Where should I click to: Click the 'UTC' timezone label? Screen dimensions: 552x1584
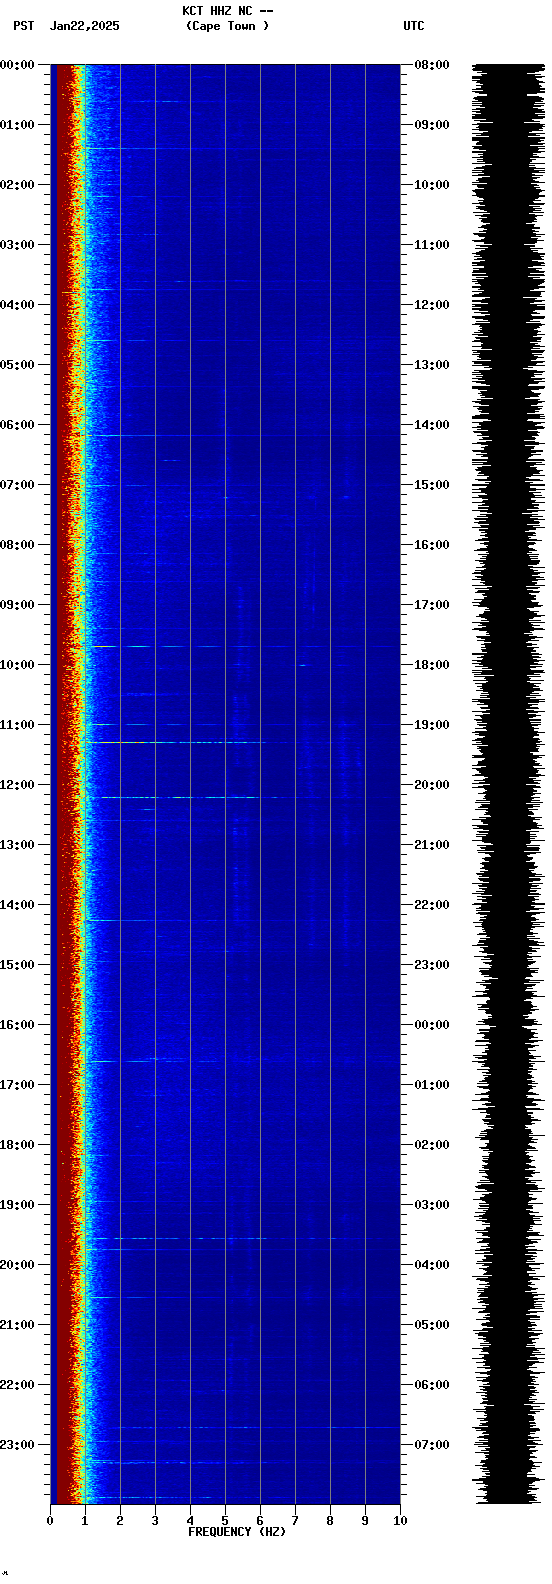pyautogui.click(x=414, y=26)
